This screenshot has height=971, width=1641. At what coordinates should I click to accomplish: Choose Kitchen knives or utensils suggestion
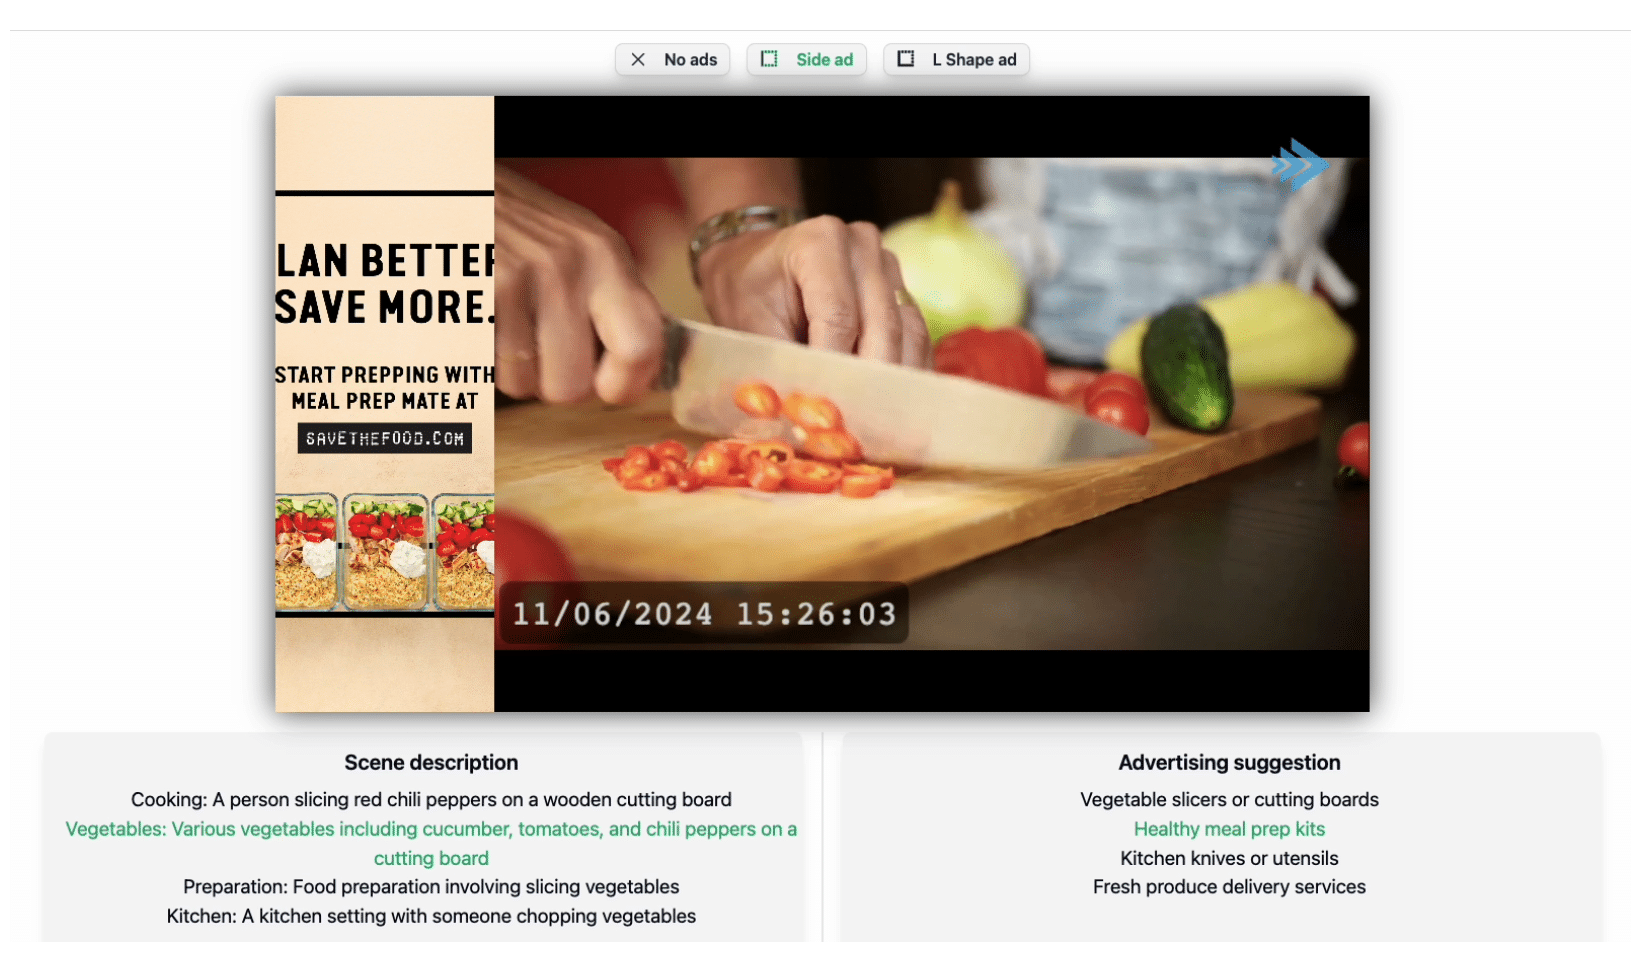pos(1229,858)
